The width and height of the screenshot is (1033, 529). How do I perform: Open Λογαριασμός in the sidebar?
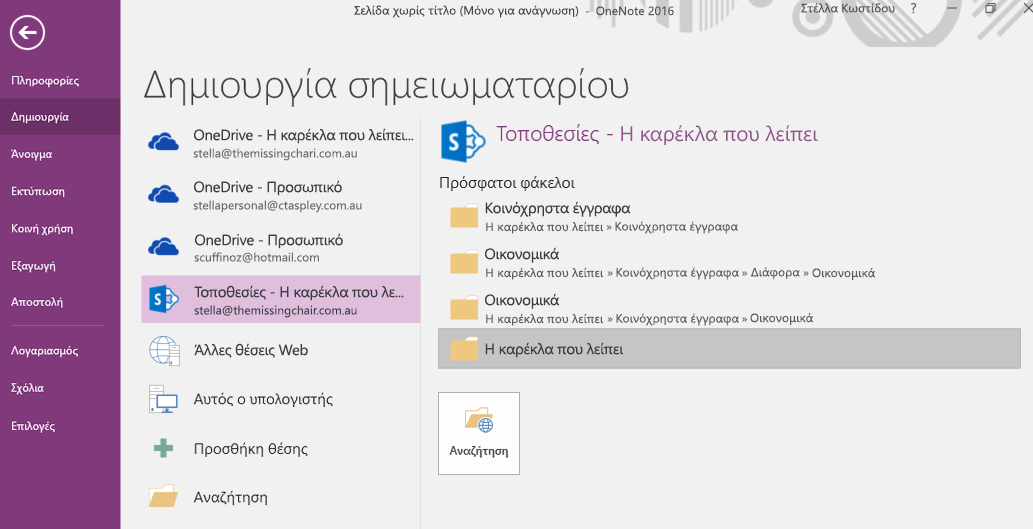pos(44,351)
